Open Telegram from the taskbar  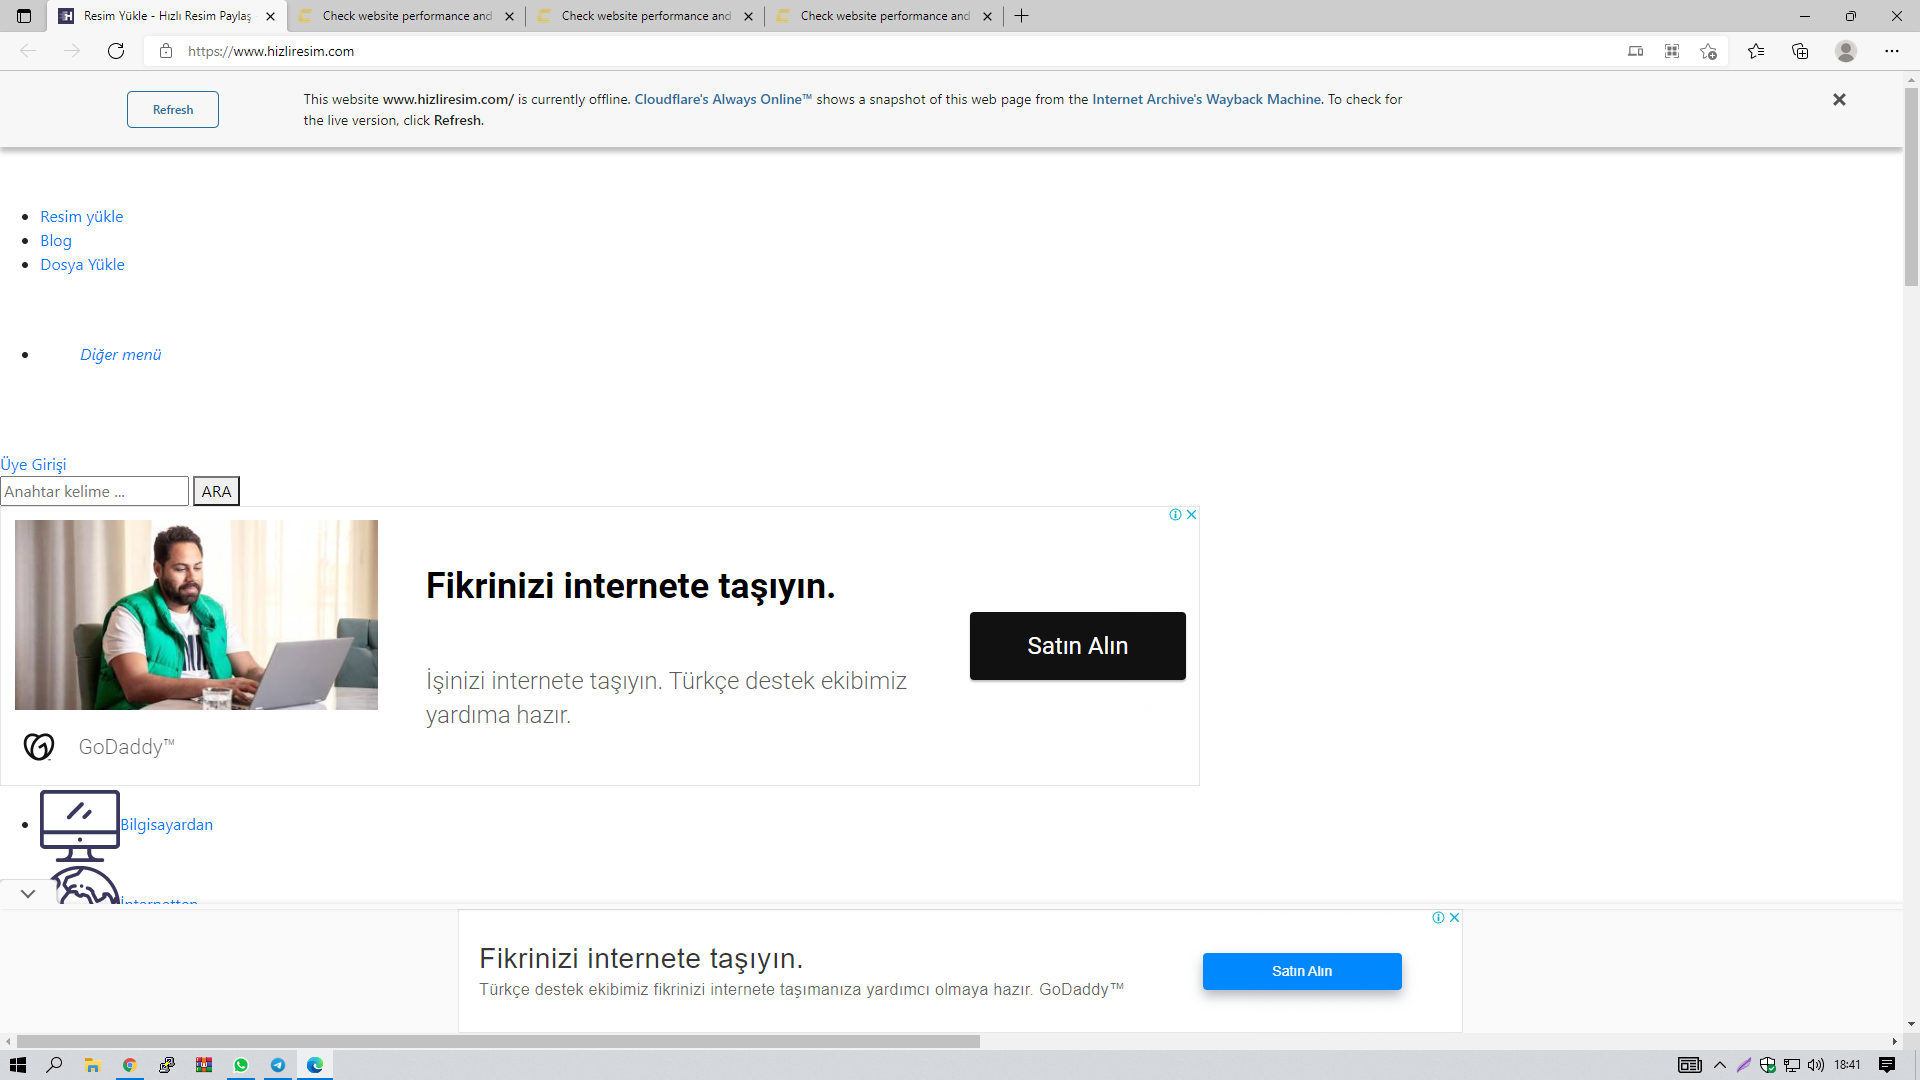(x=278, y=1065)
